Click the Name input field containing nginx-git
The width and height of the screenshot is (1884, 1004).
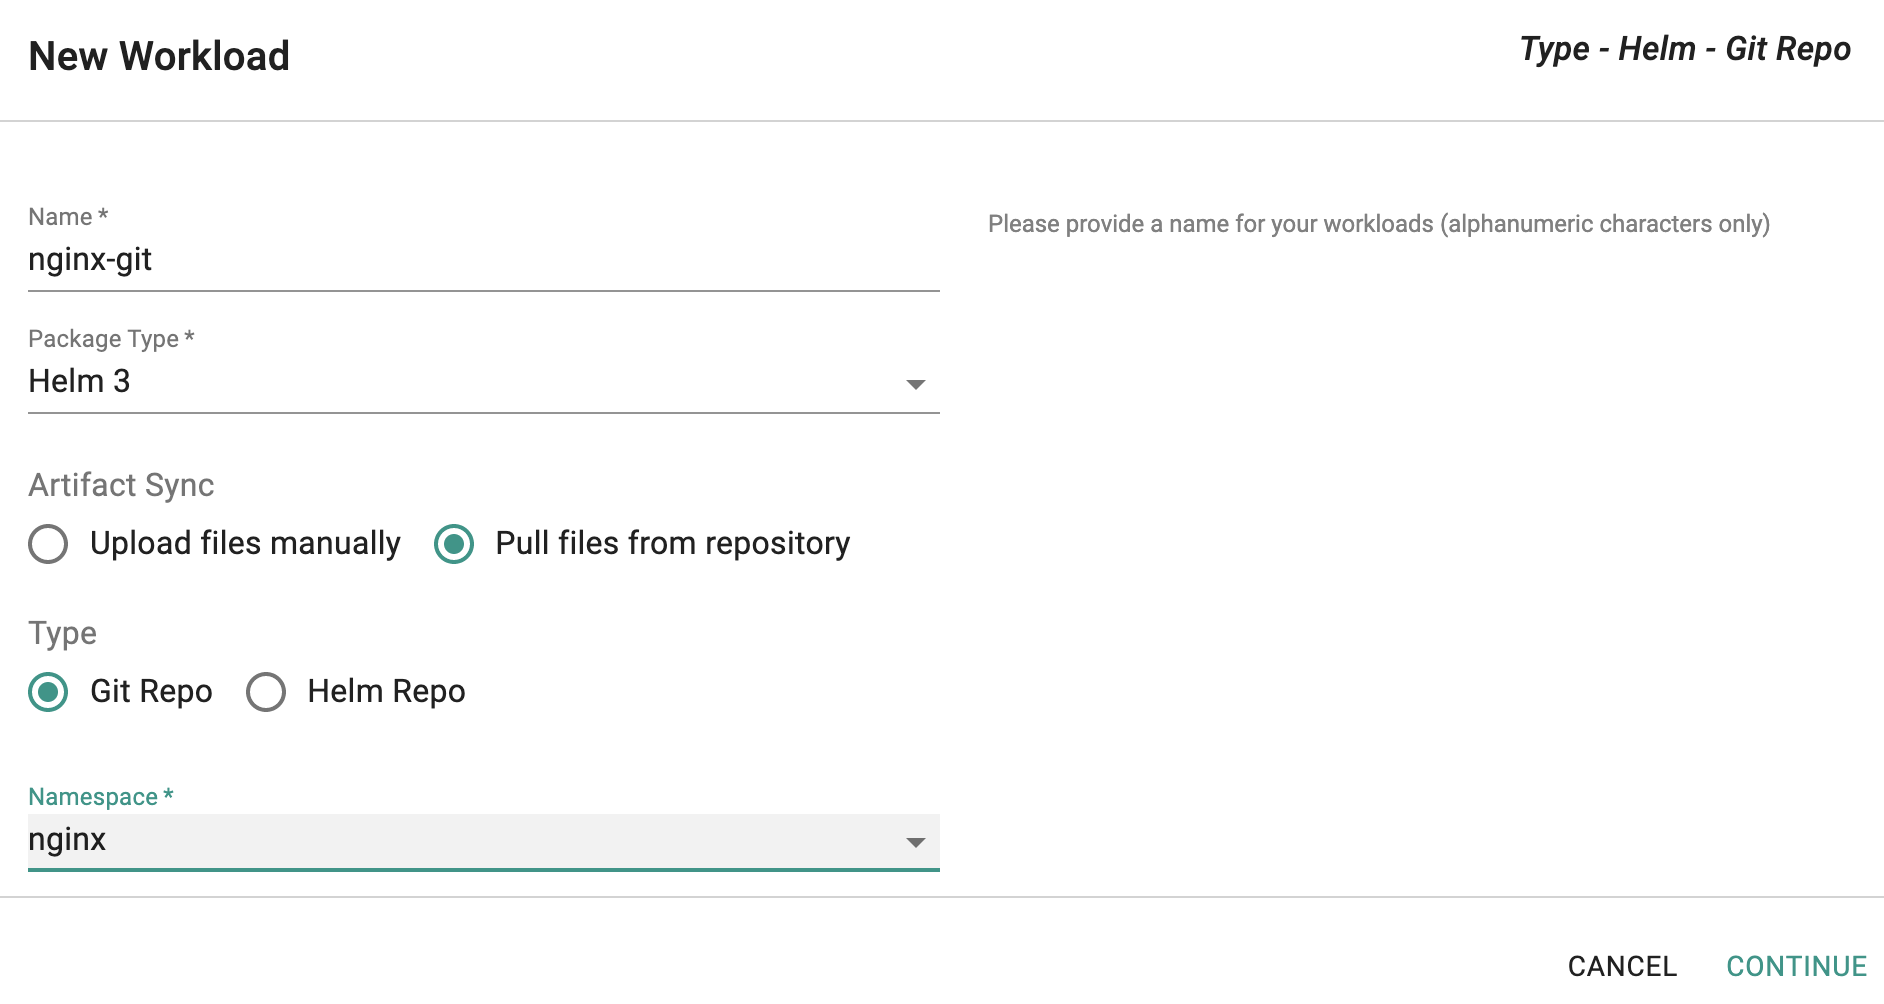click(483, 260)
